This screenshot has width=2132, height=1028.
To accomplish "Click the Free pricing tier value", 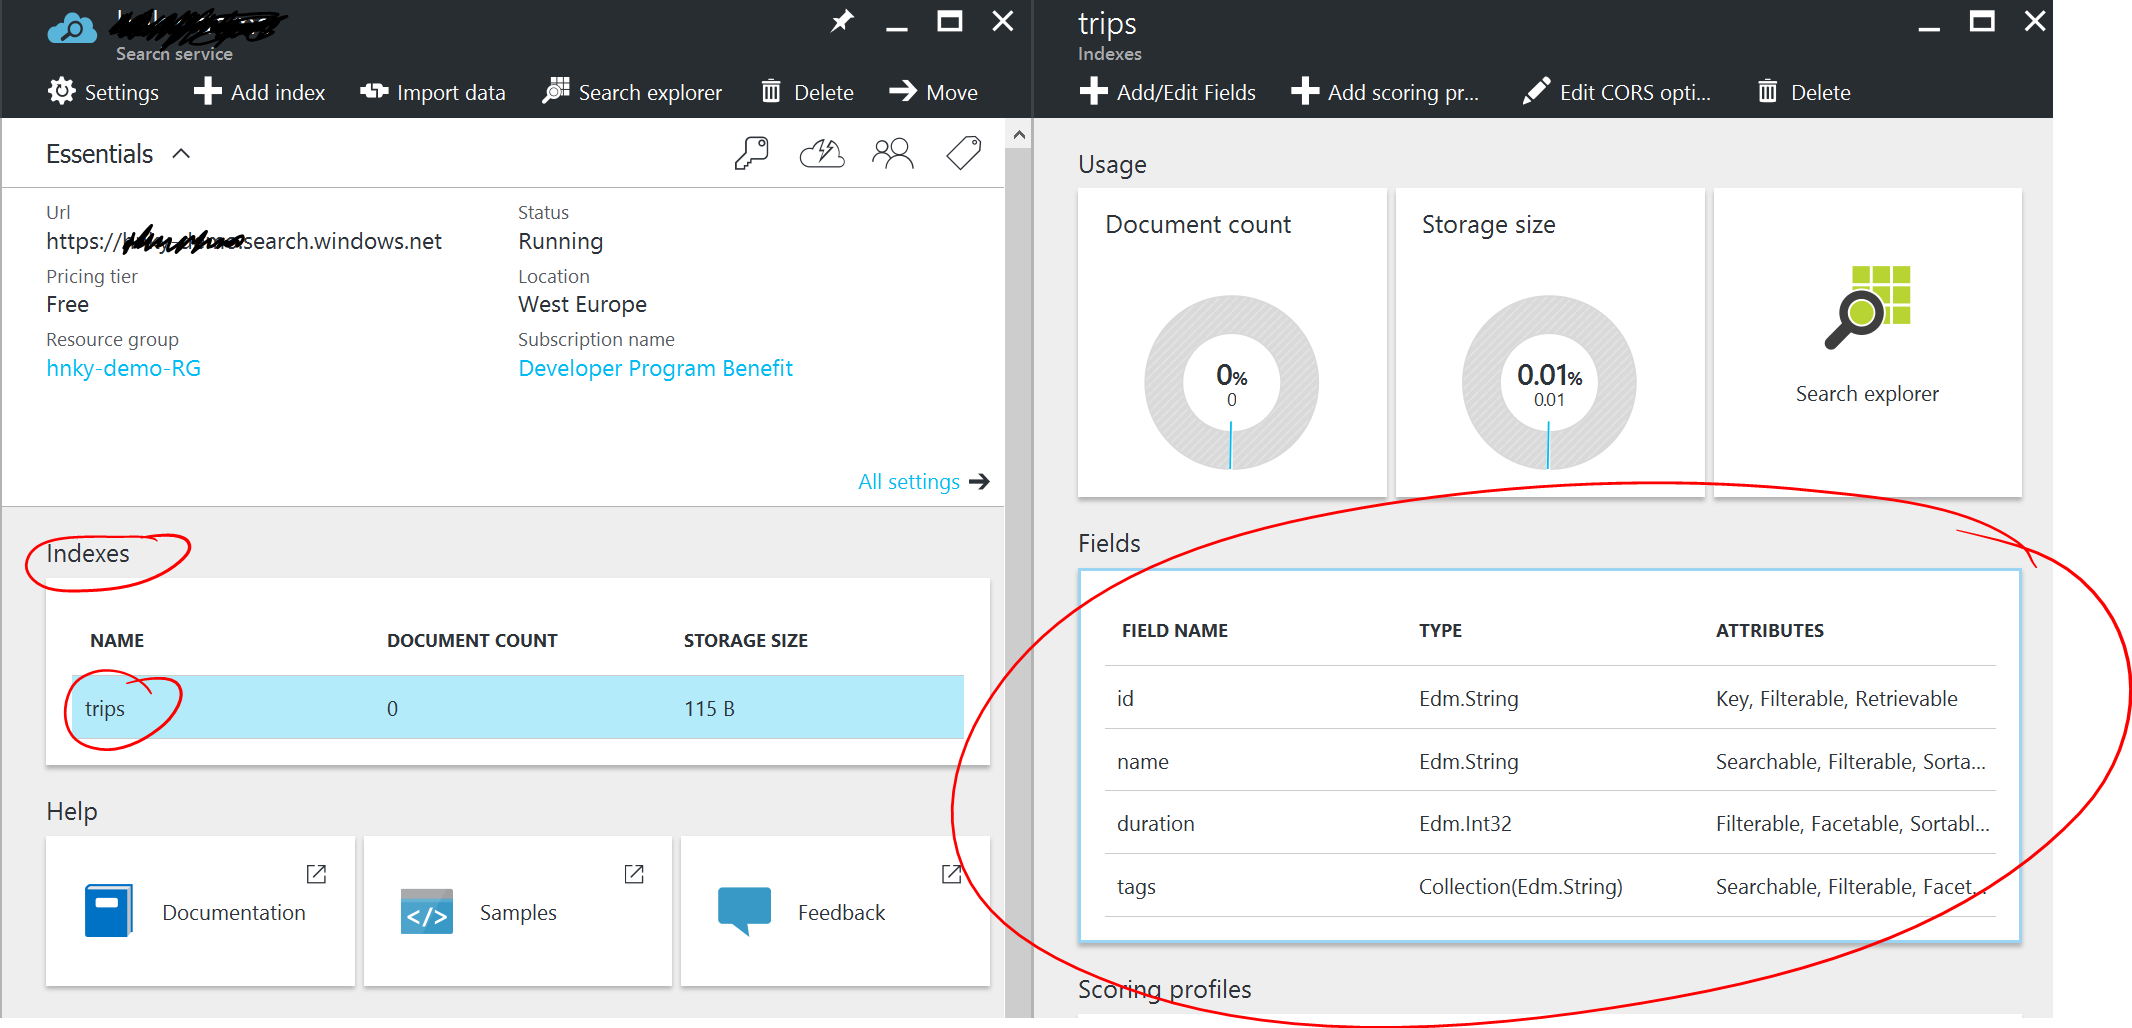I will pyautogui.click(x=67, y=304).
